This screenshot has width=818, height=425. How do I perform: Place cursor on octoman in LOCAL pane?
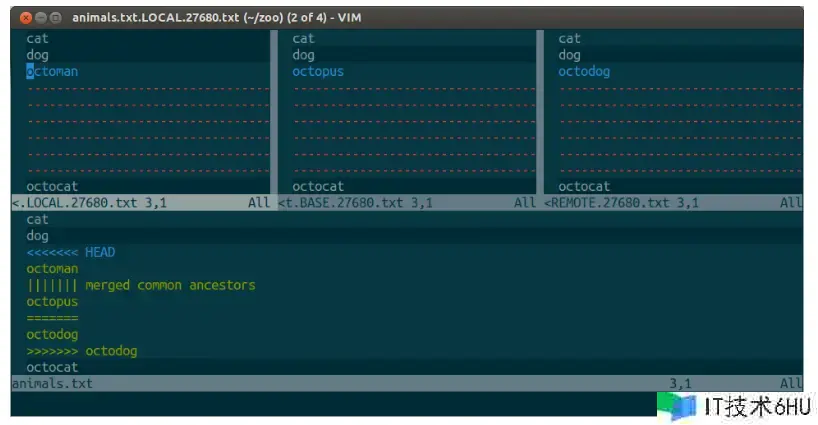(x=52, y=71)
